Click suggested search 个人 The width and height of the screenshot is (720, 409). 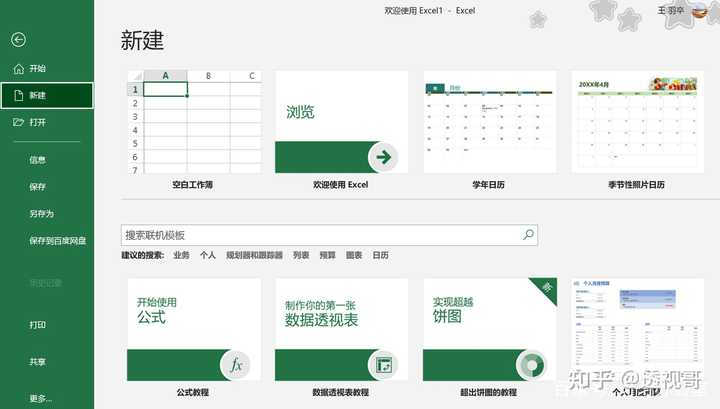(x=208, y=255)
